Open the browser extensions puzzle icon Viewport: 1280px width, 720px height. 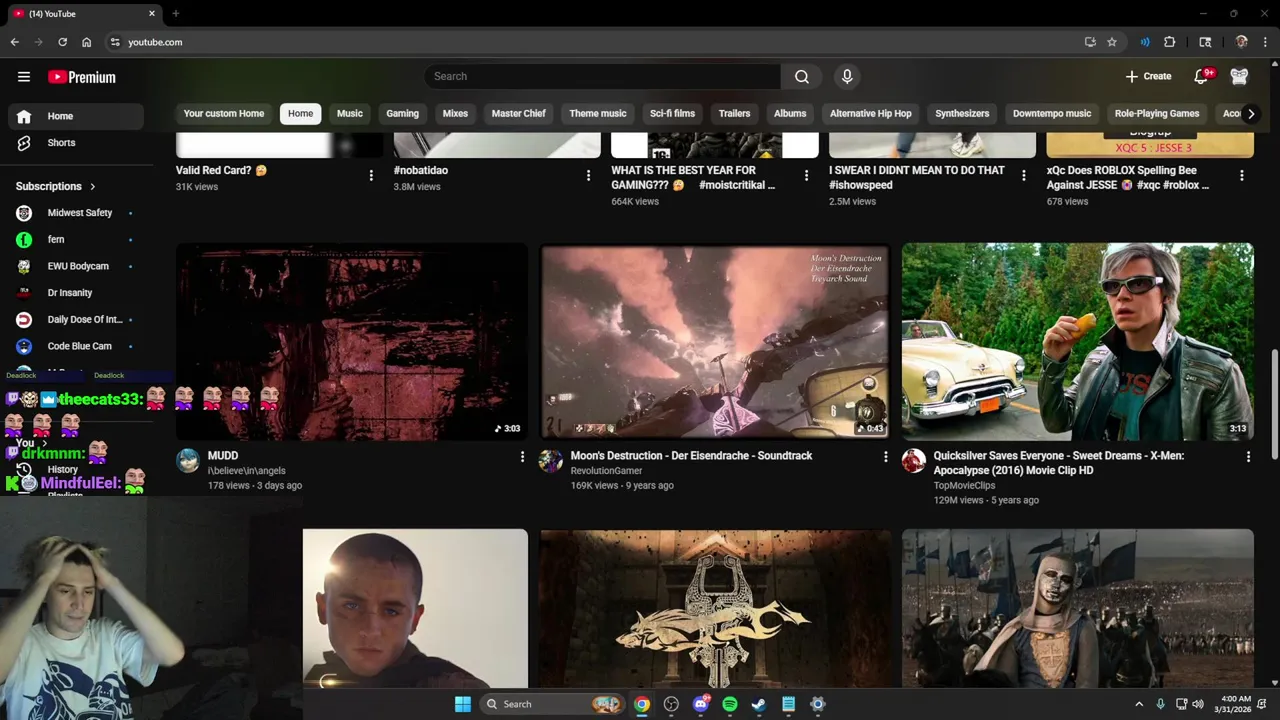[x=1169, y=42]
